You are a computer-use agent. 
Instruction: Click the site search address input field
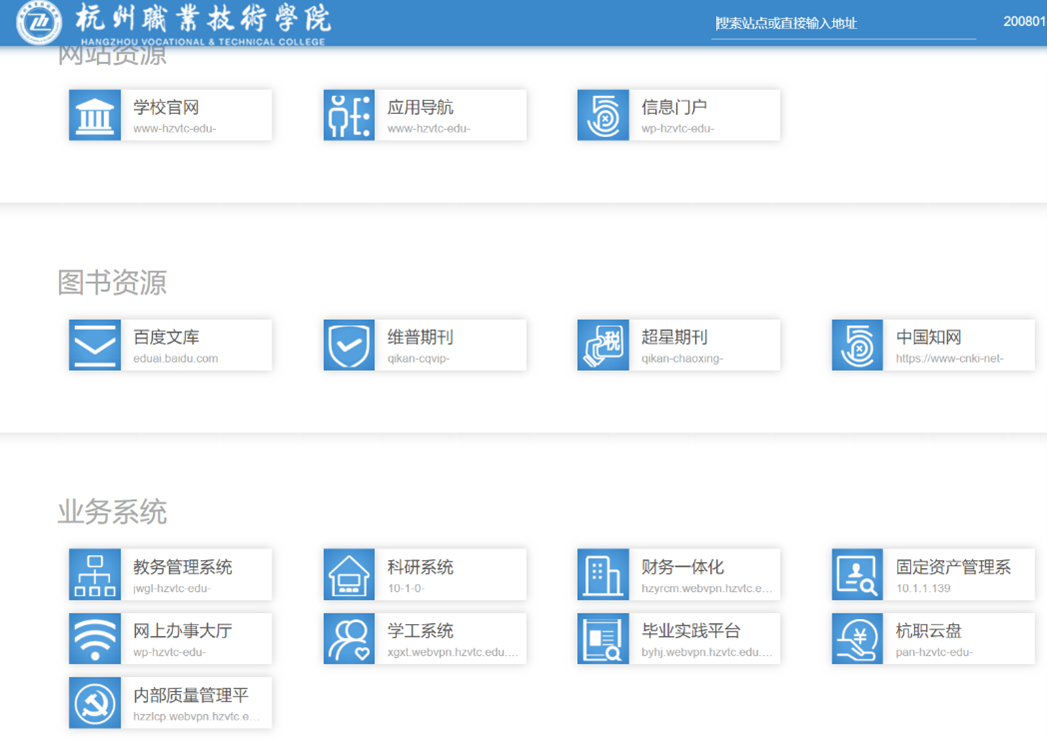[842, 23]
